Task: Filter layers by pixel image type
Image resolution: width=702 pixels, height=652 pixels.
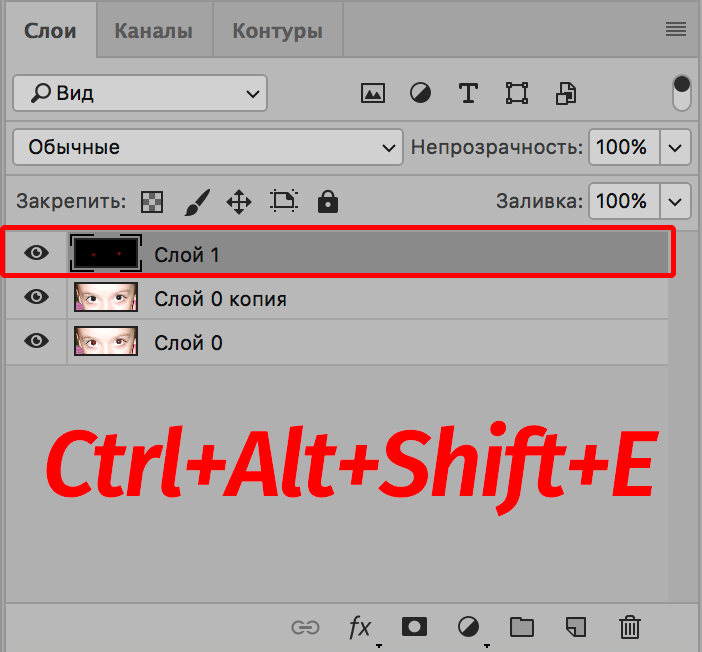Action: tap(372, 94)
